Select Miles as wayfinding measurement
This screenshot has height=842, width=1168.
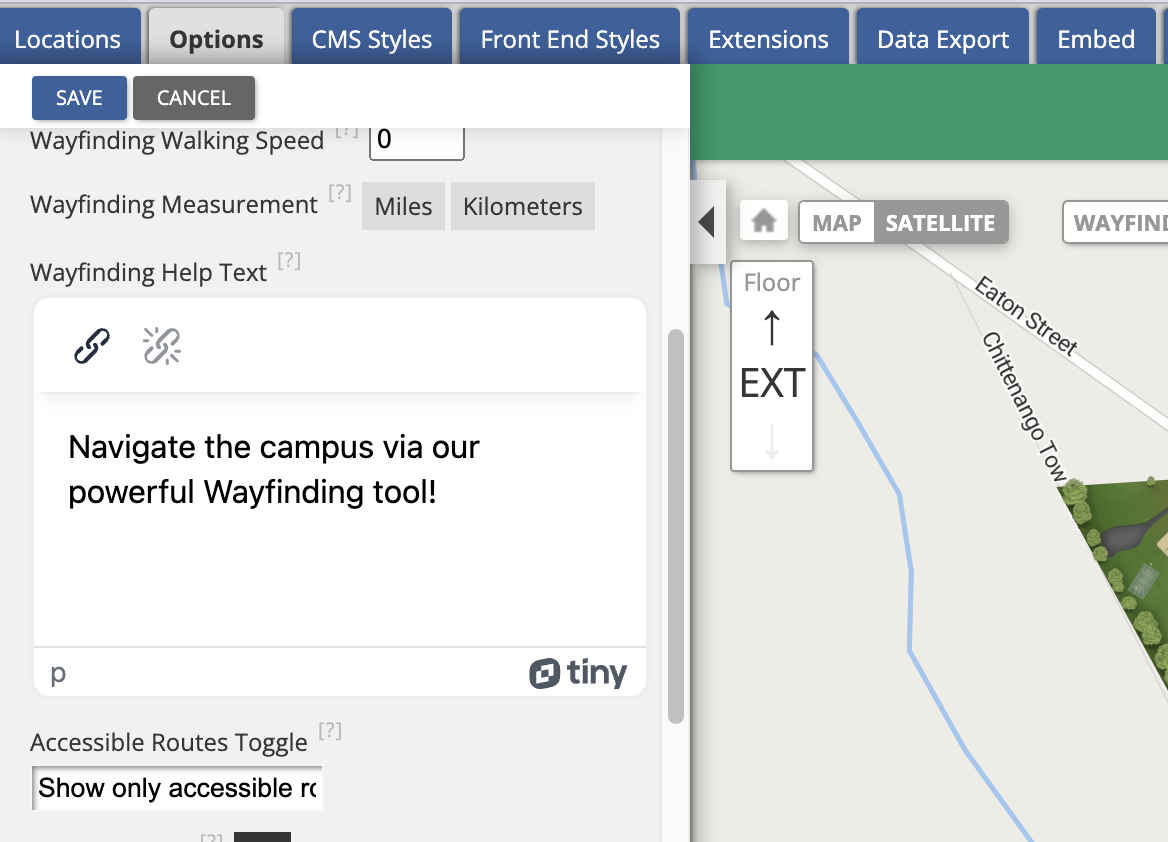click(403, 206)
